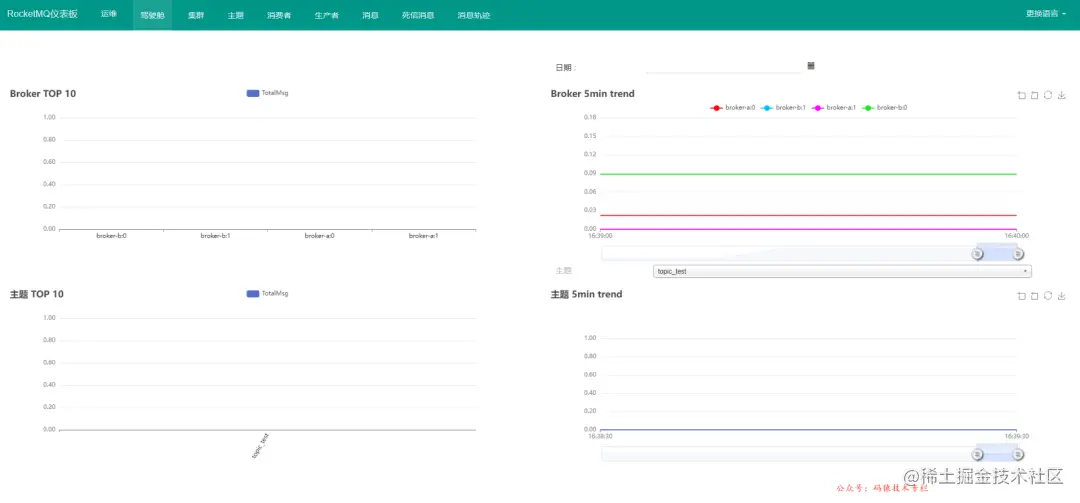Toggle broker-b:0 legend series

point(885,108)
